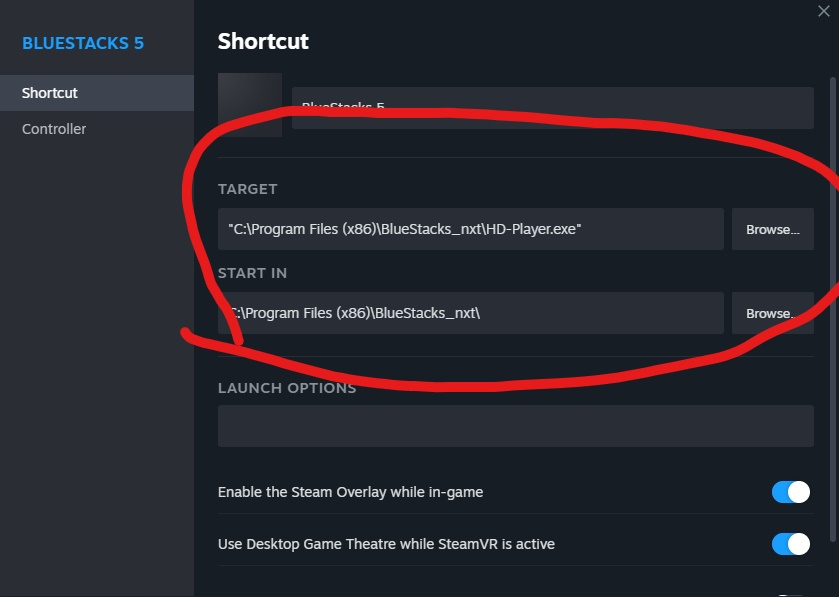This screenshot has height=597, width=839.
Task: Click the empty Launch Options field
Action: click(x=515, y=426)
